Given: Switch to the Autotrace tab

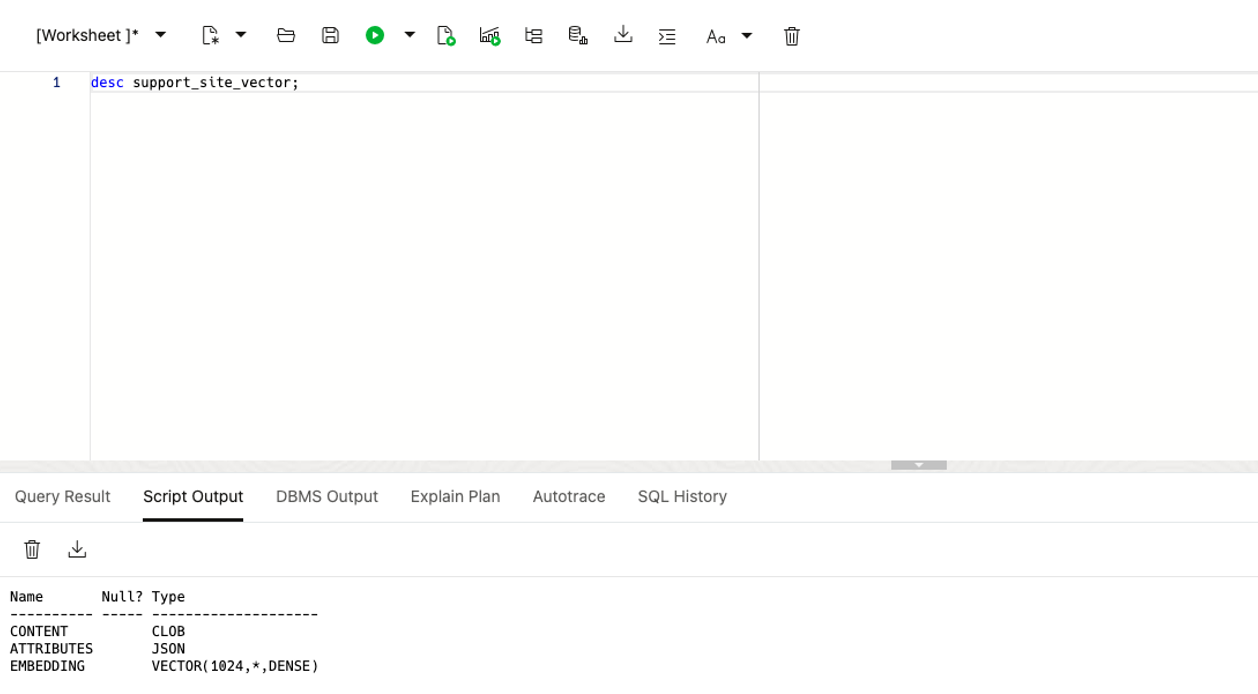Looking at the screenshot, I should point(569,496).
